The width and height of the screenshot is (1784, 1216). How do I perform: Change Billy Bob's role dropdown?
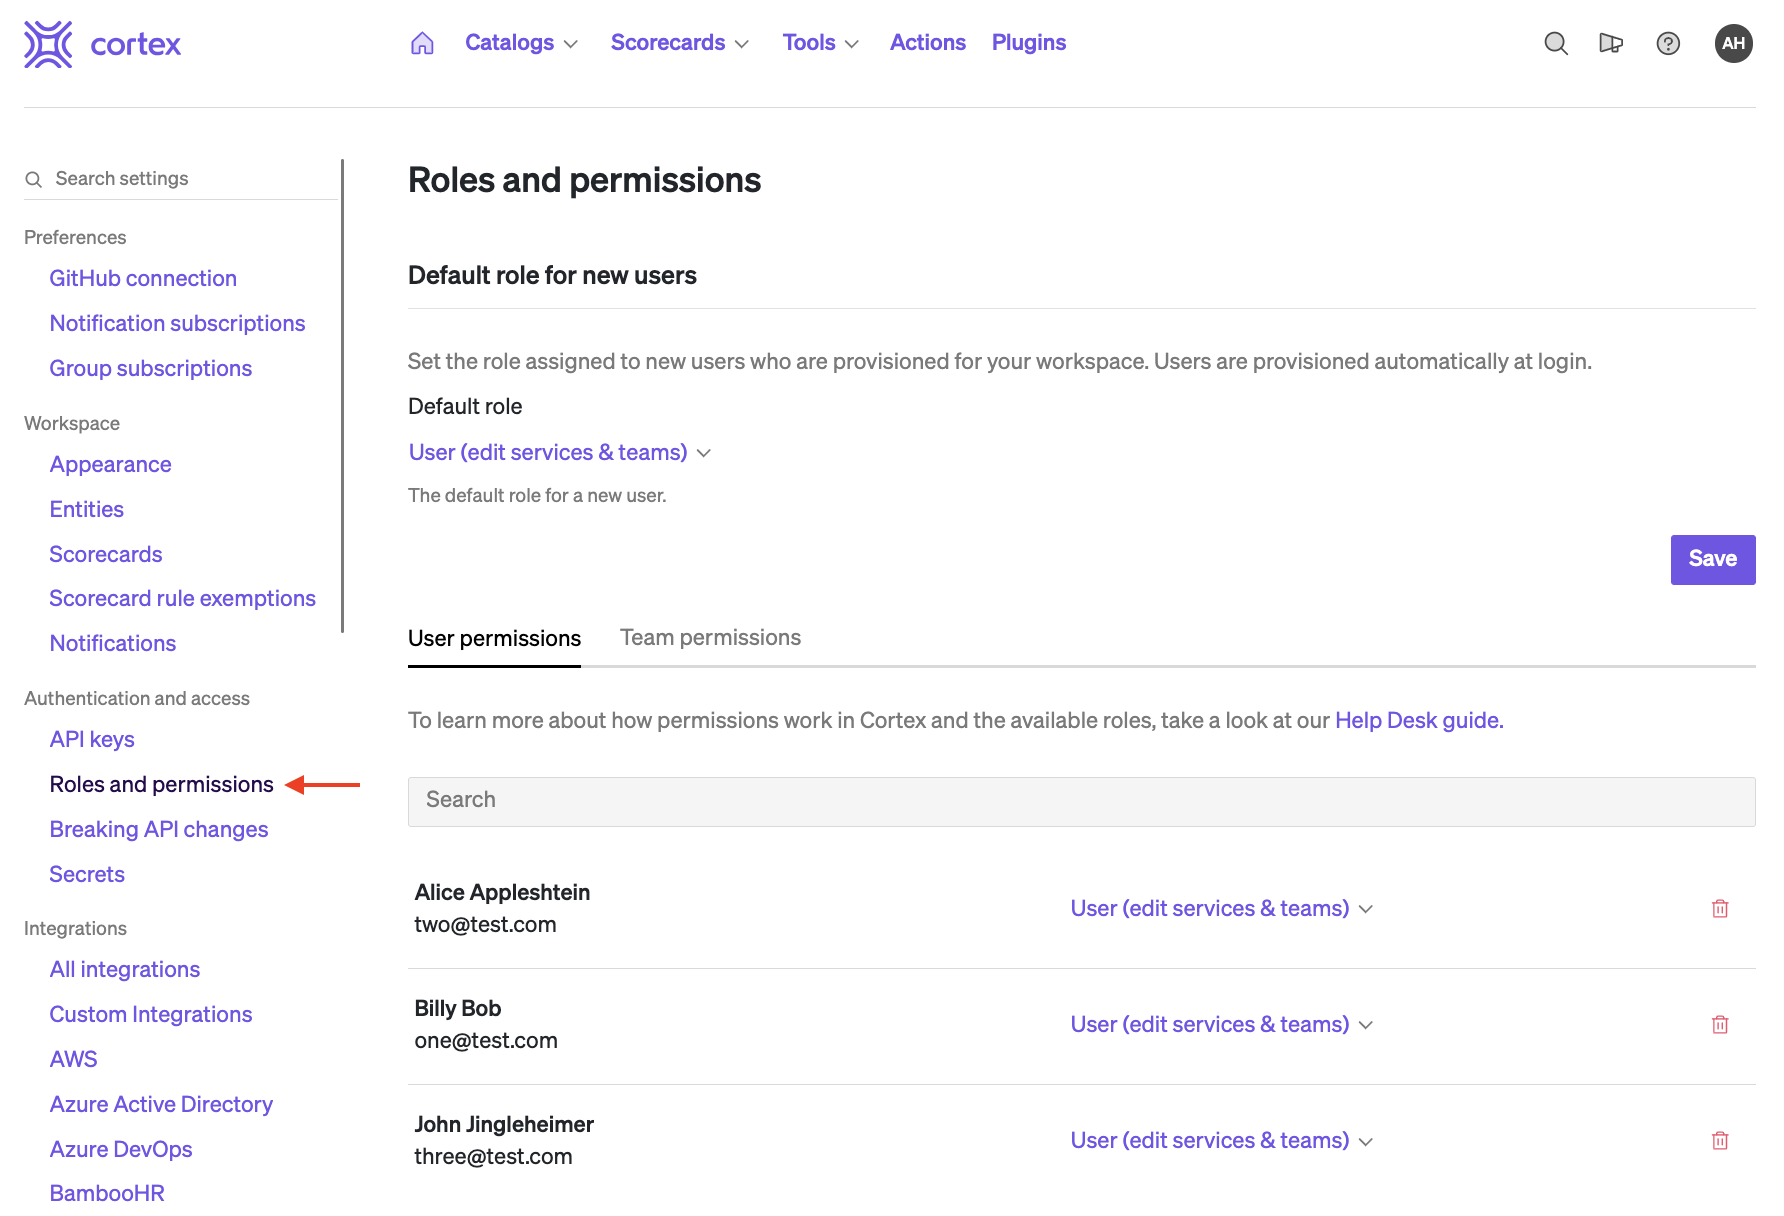coord(1222,1024)
